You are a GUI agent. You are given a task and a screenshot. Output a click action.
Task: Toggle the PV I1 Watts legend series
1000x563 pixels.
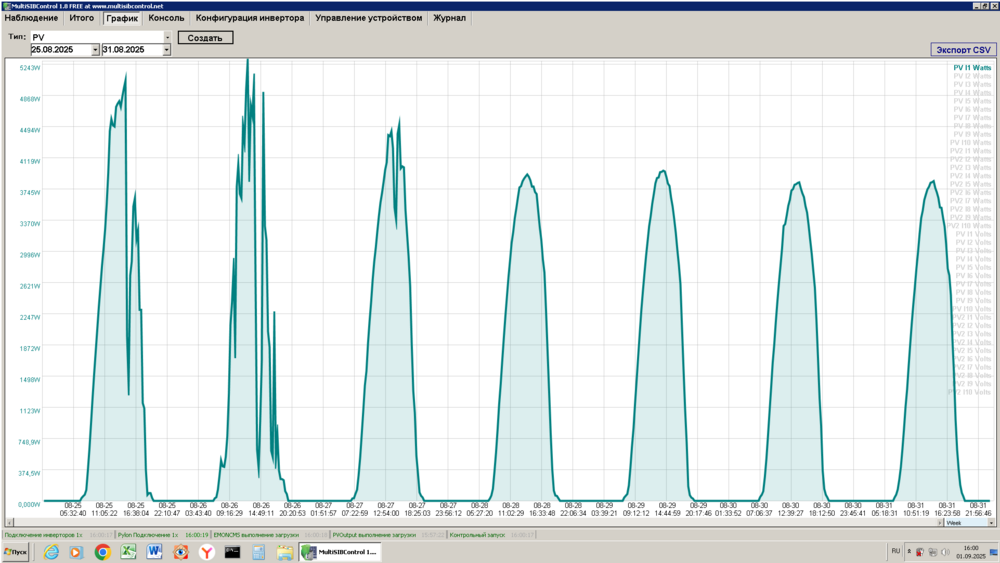coord(971,68)
